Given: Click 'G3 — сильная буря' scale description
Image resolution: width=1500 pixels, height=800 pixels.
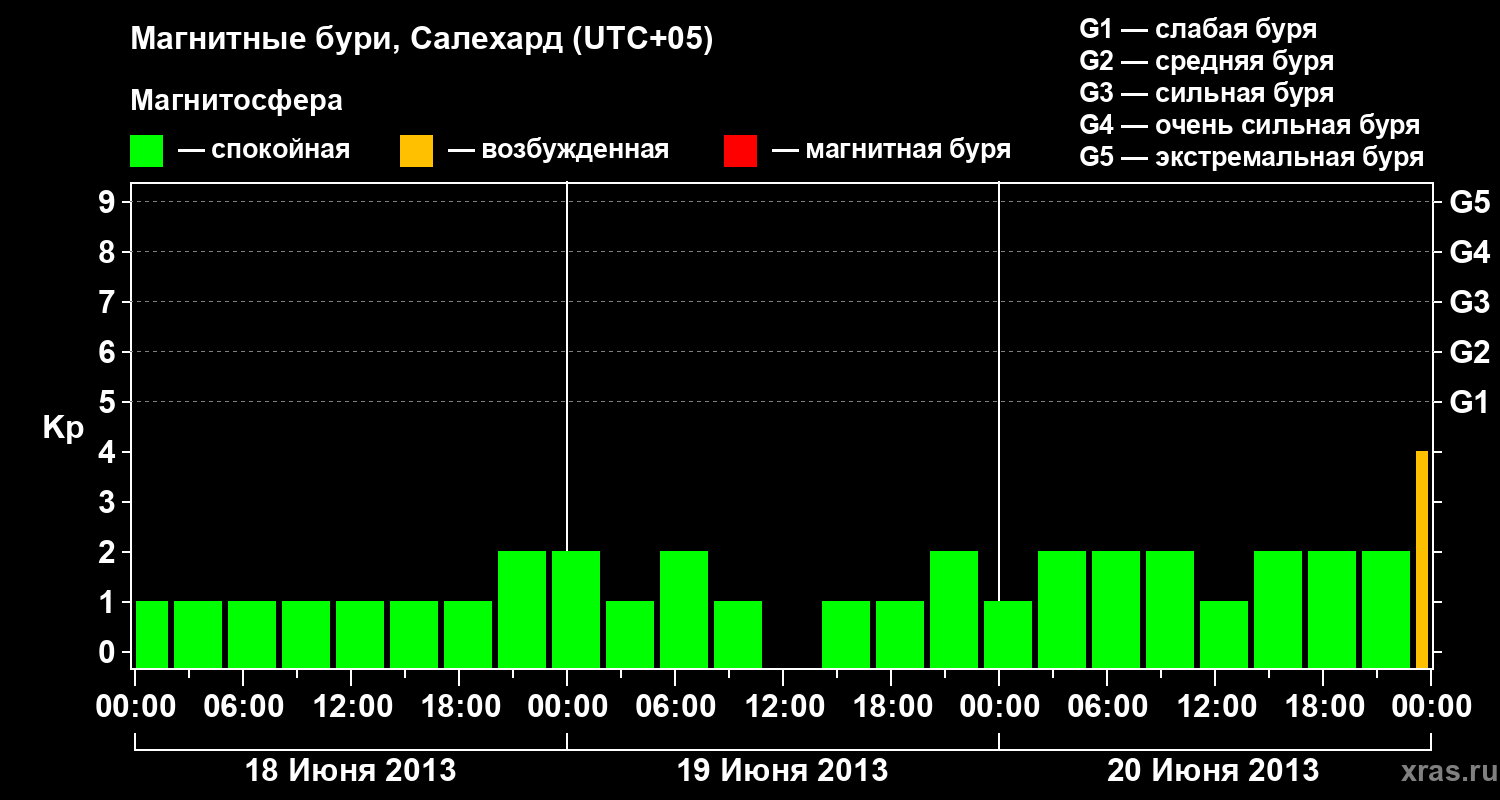Looking at the screenshot, I should 1206,93.
